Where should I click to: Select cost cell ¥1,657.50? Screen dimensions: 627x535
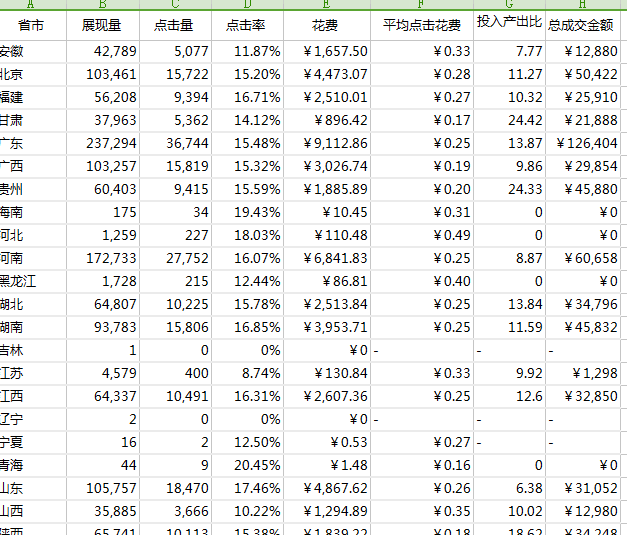[327, 52]
